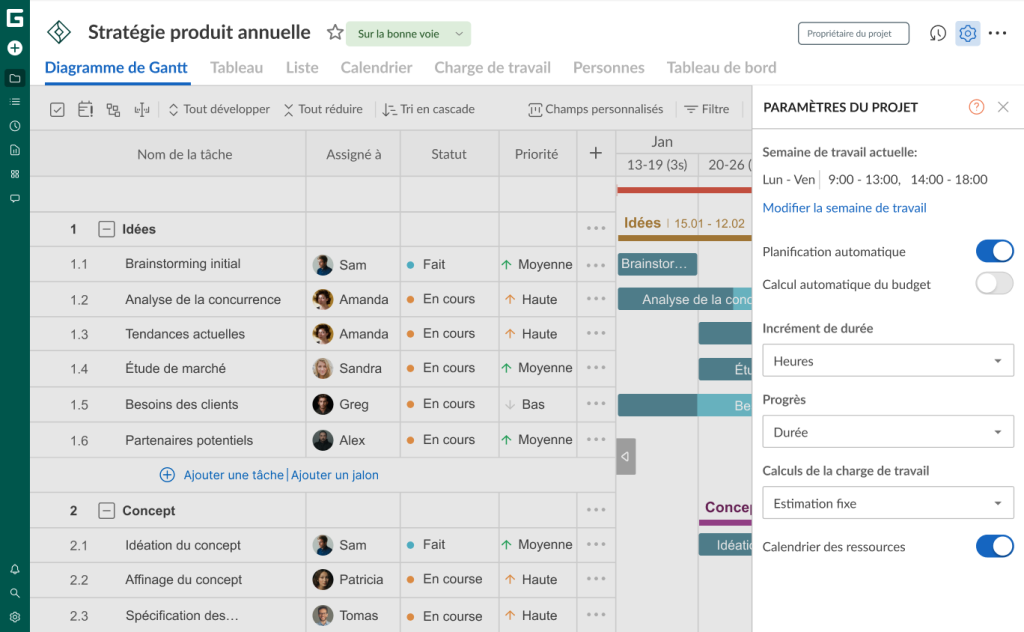Open the Sur la bonne voie status dropdown
The width and height of the screenshot is (1024, 632).
(x=408, y=34)
